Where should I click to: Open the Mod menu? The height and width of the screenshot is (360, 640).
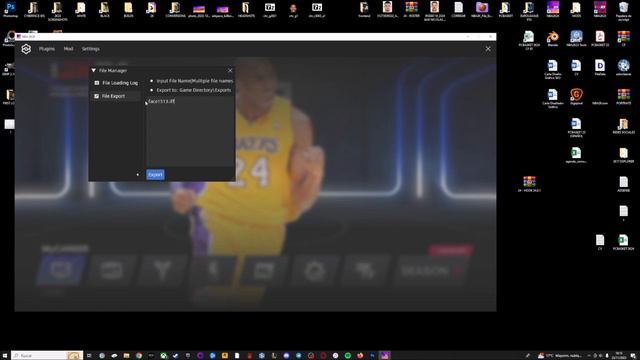pyautogui.click(x=68, y=49)
